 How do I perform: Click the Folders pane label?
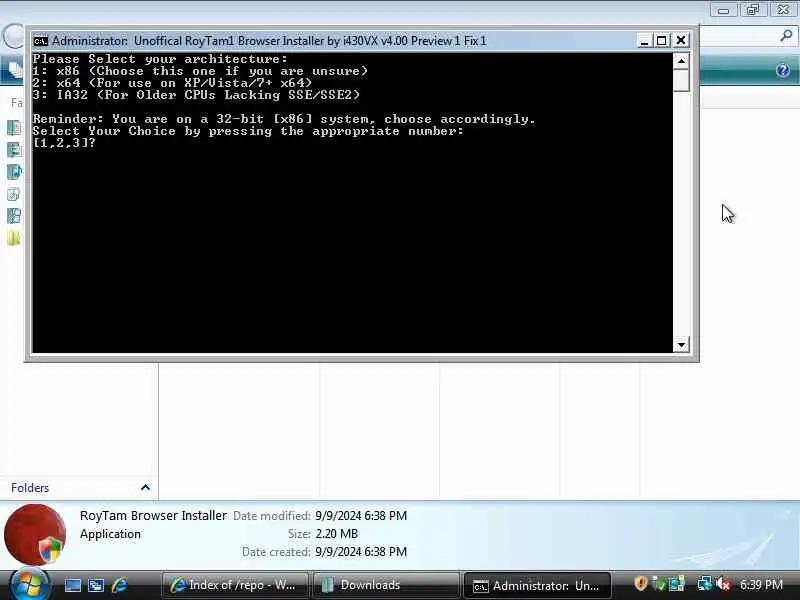30,488
